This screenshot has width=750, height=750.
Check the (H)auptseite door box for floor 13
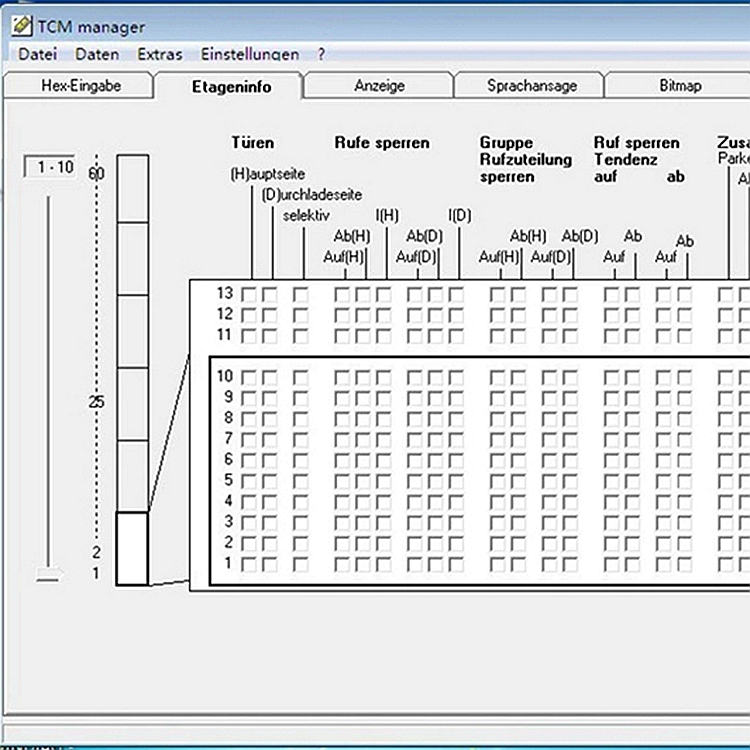(x=249, y=294)
